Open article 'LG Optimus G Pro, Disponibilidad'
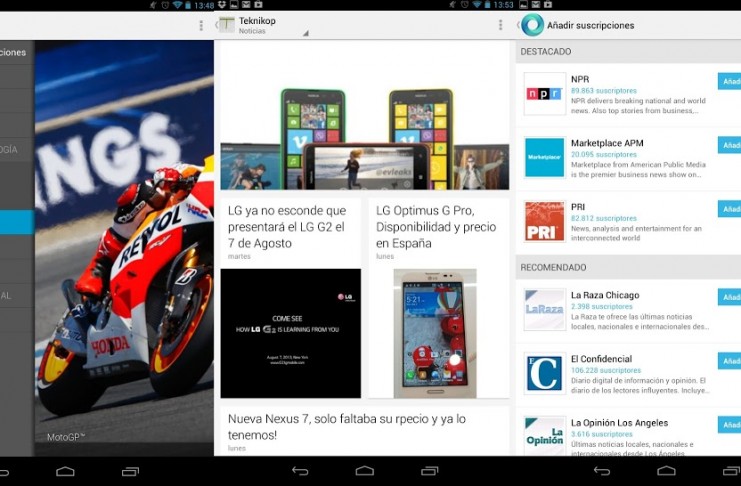The image size is (741, 486). click(x=436, y=227)
